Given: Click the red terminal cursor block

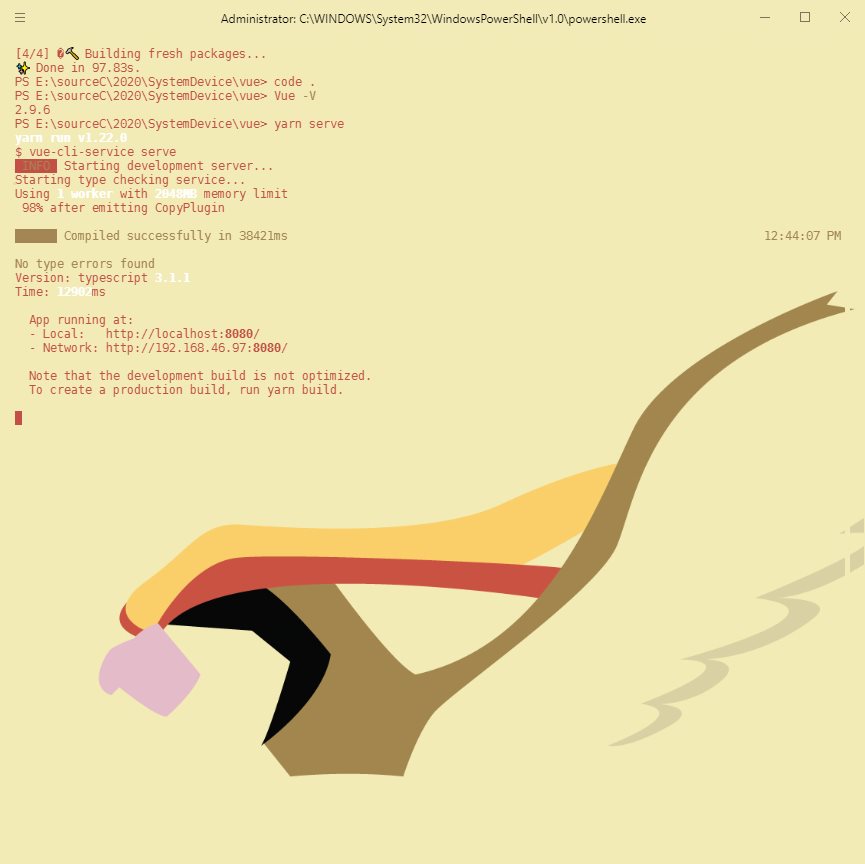Looking at the screenshot, I should pyautogui.click(x=19, y=418).
